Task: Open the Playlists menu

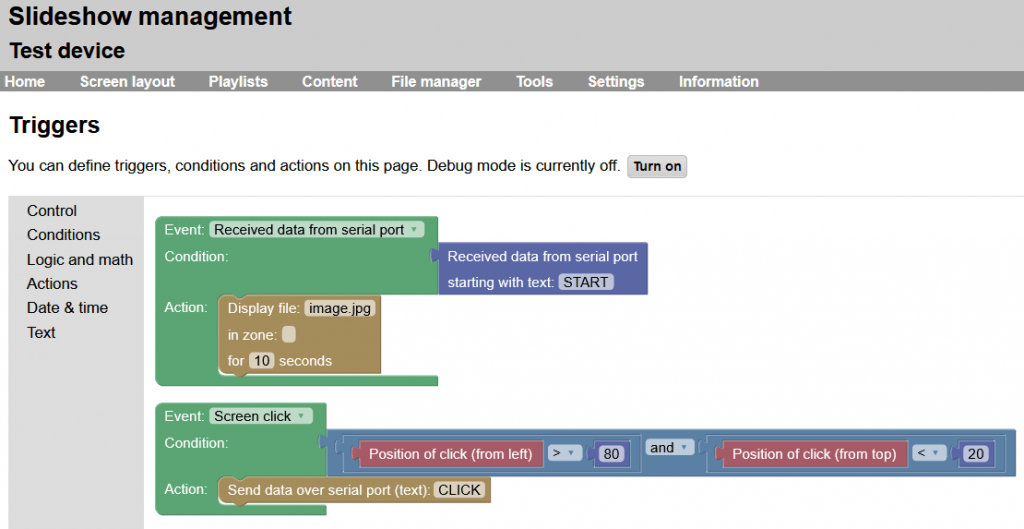Action: pos(238,82)
